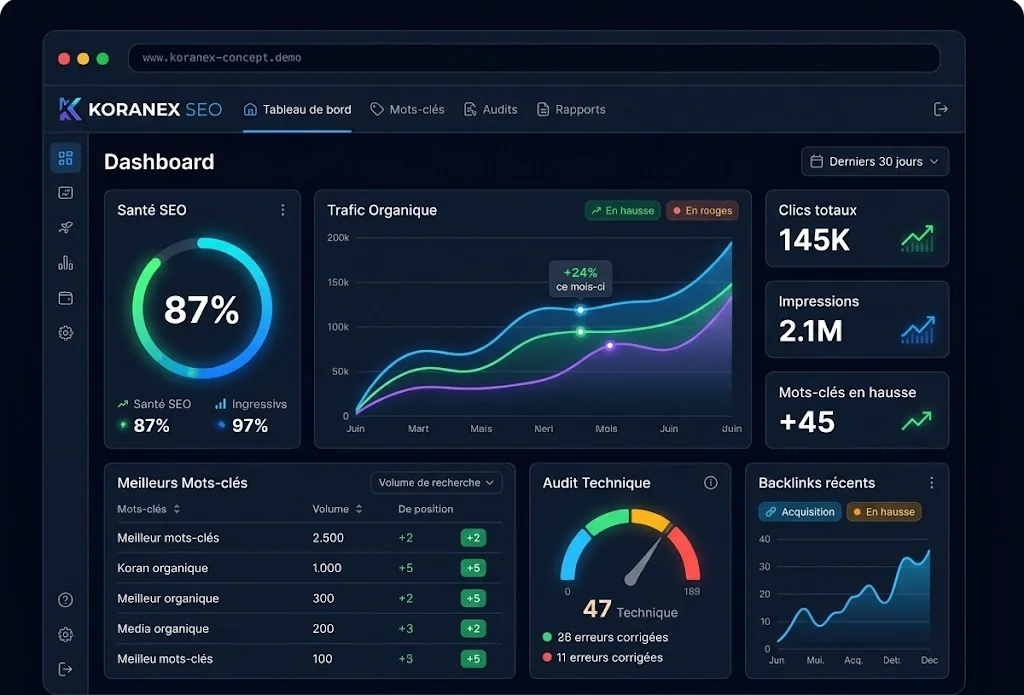This screenshot has height=695, width=1024.
Task: Open the Mots-clés tab
Action: 408,110
